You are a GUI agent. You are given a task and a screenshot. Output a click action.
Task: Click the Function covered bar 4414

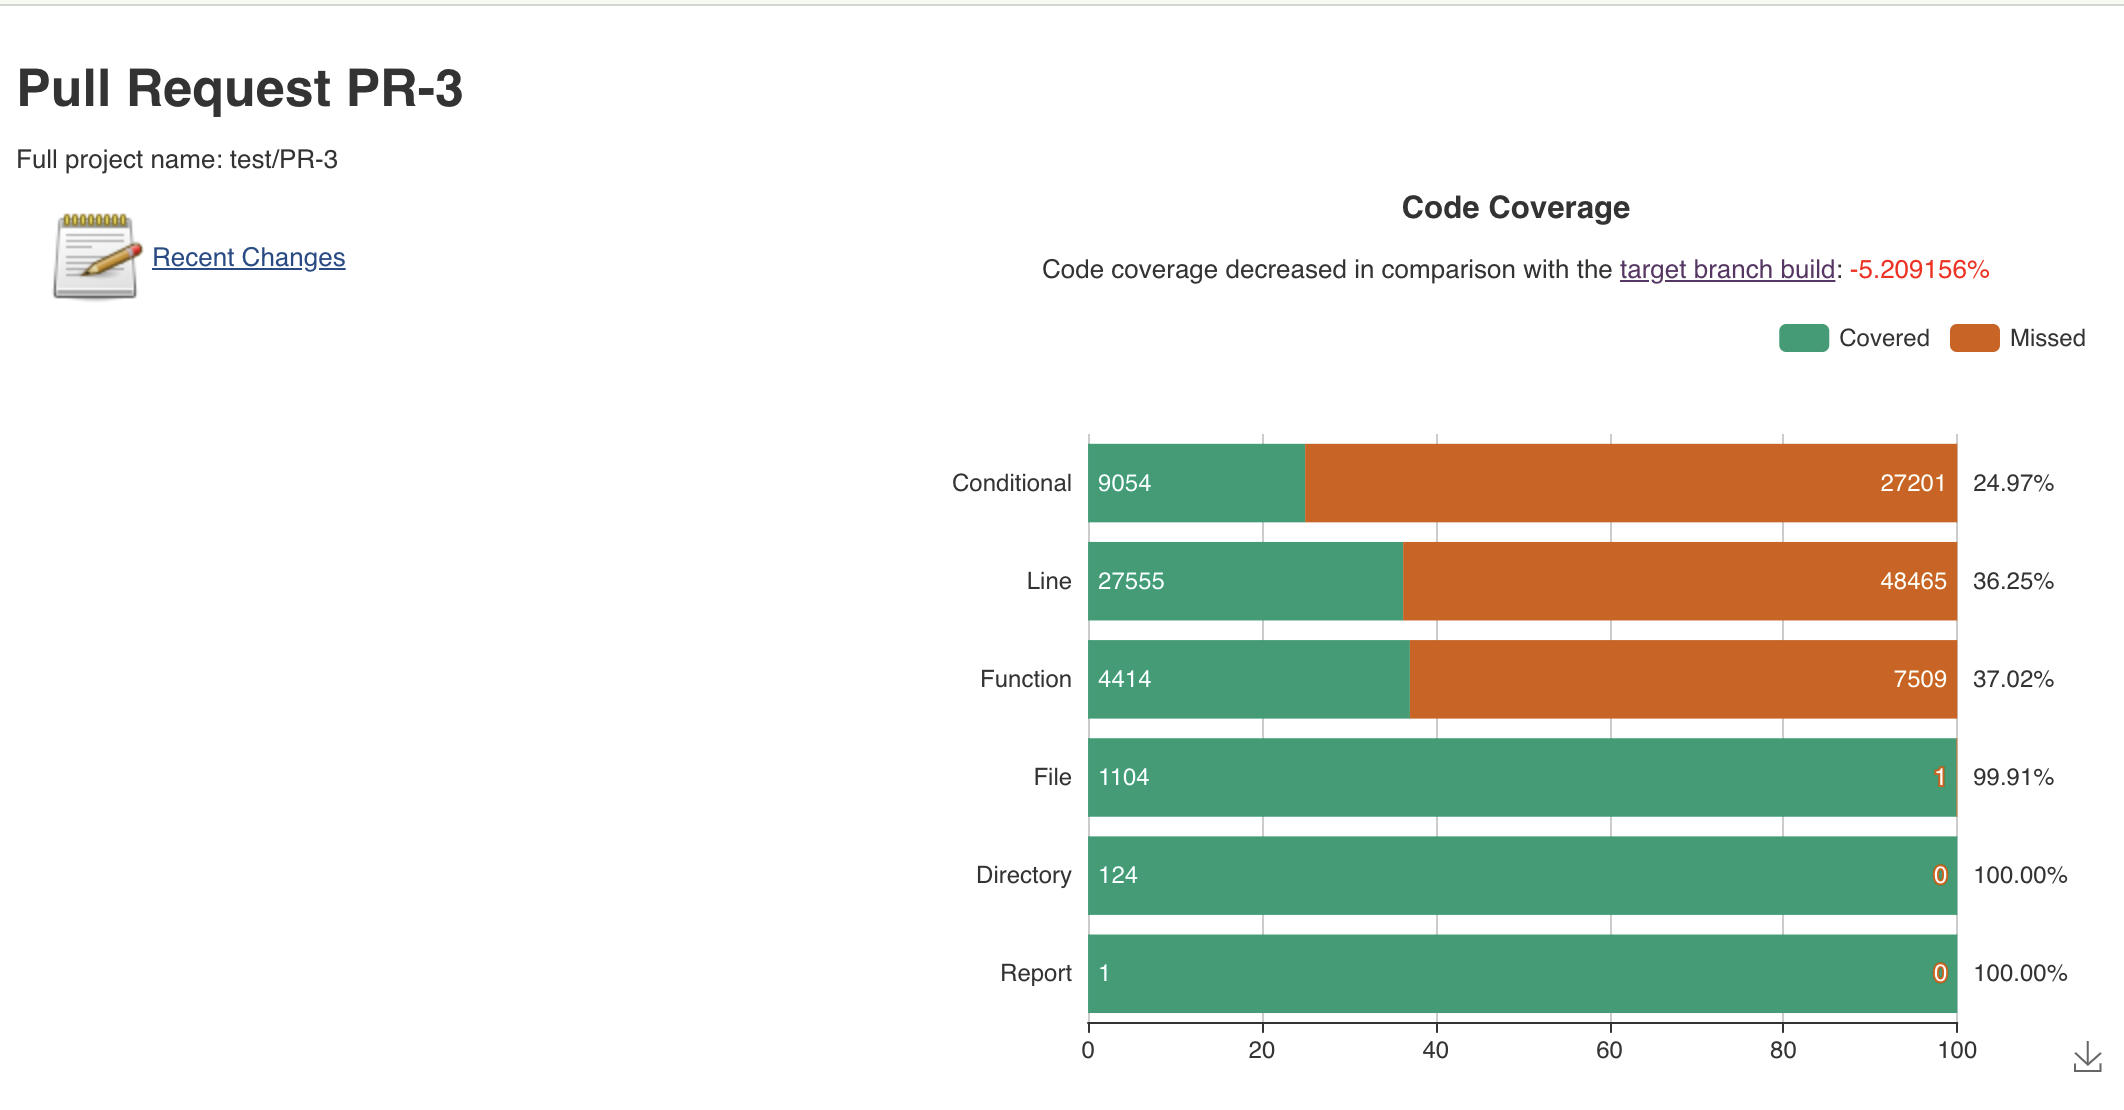tap(1248, 679)
